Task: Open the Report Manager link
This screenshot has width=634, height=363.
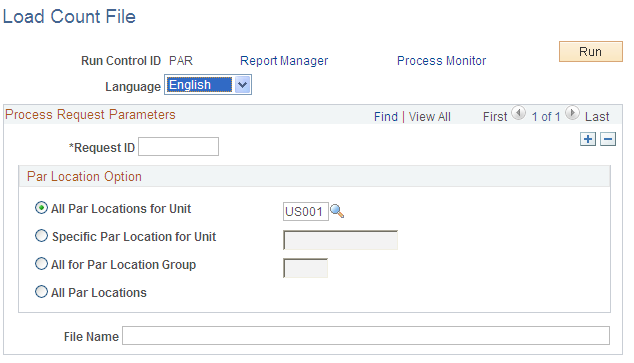Action: click(284, 61)
